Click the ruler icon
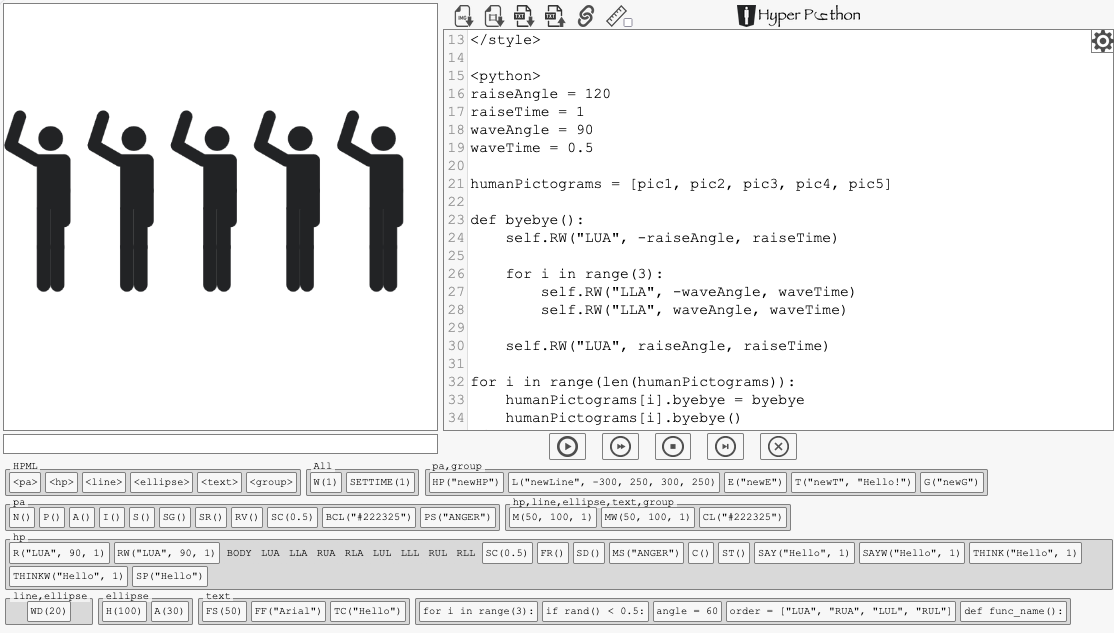Viewport: 1114px width, 633px height. point(616,16)
